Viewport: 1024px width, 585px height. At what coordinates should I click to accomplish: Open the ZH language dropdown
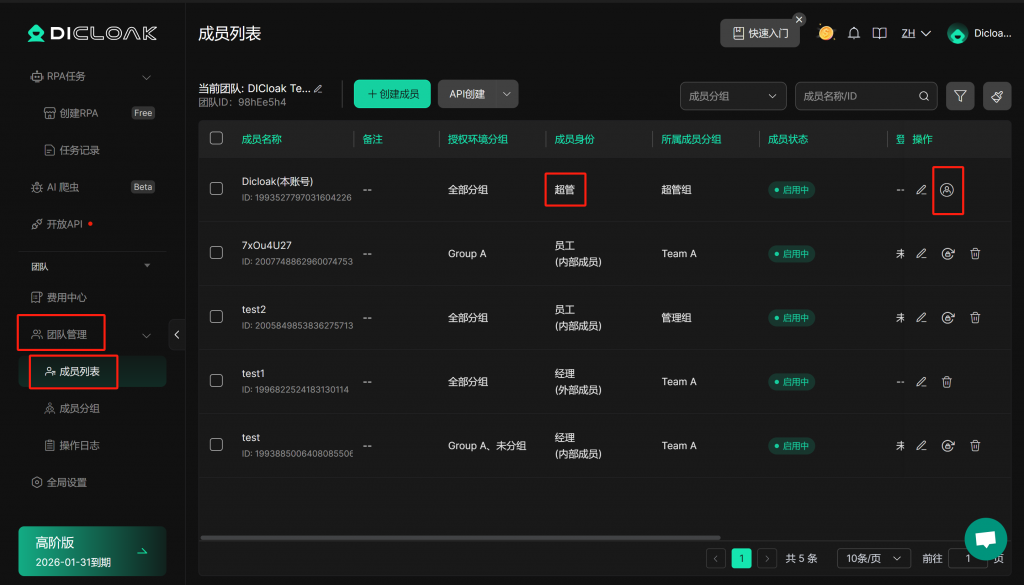[x=915, y=33]
